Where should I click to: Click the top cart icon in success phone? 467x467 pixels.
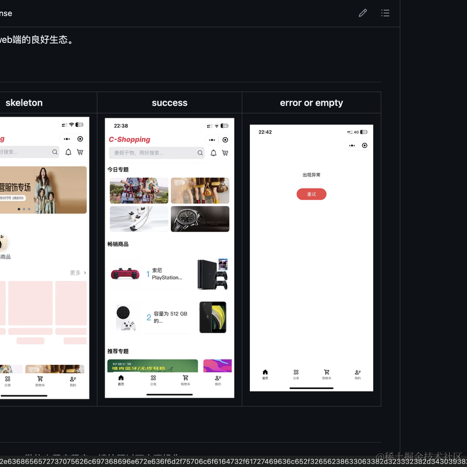(225, 153)
